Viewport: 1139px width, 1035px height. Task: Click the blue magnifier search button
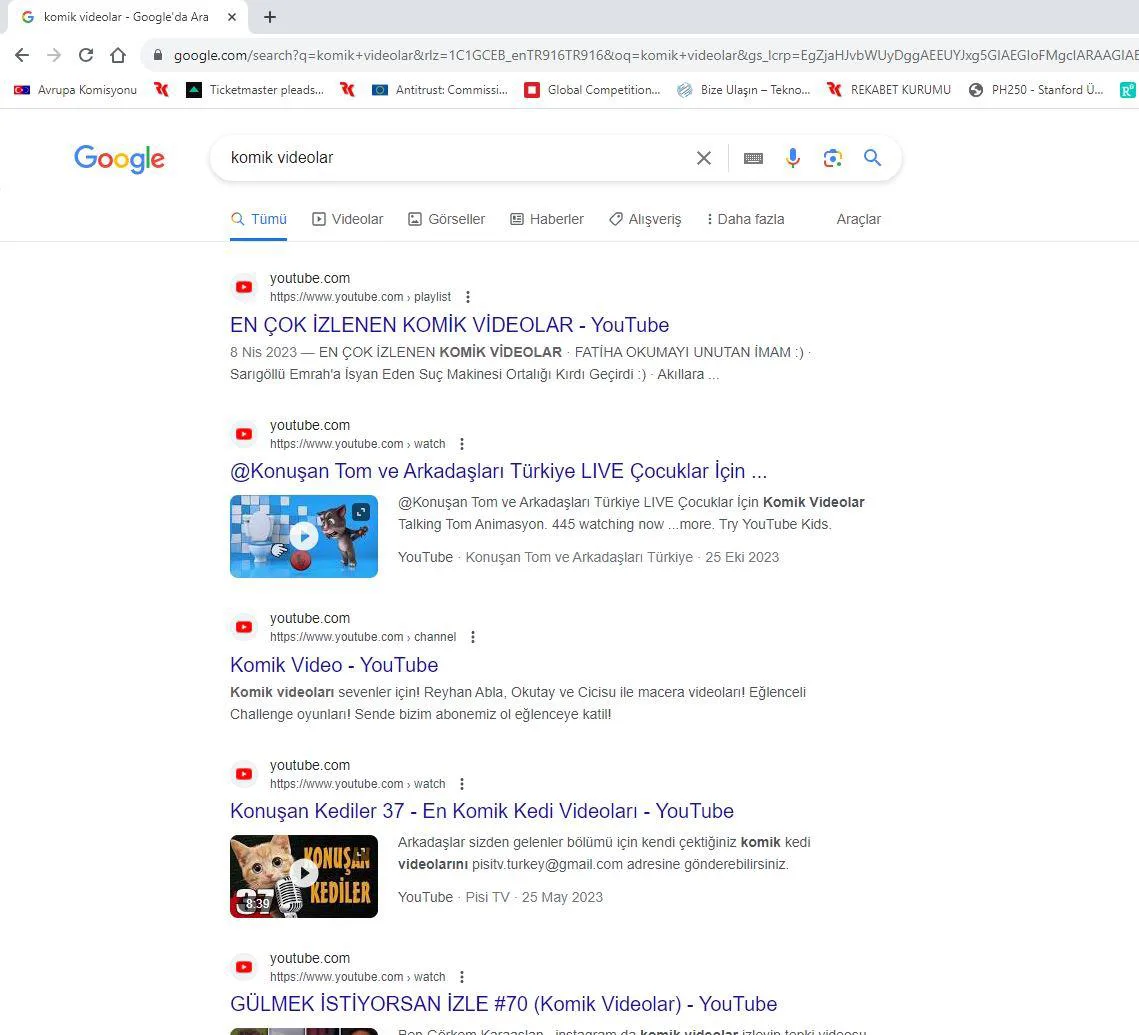pos(872,158)
